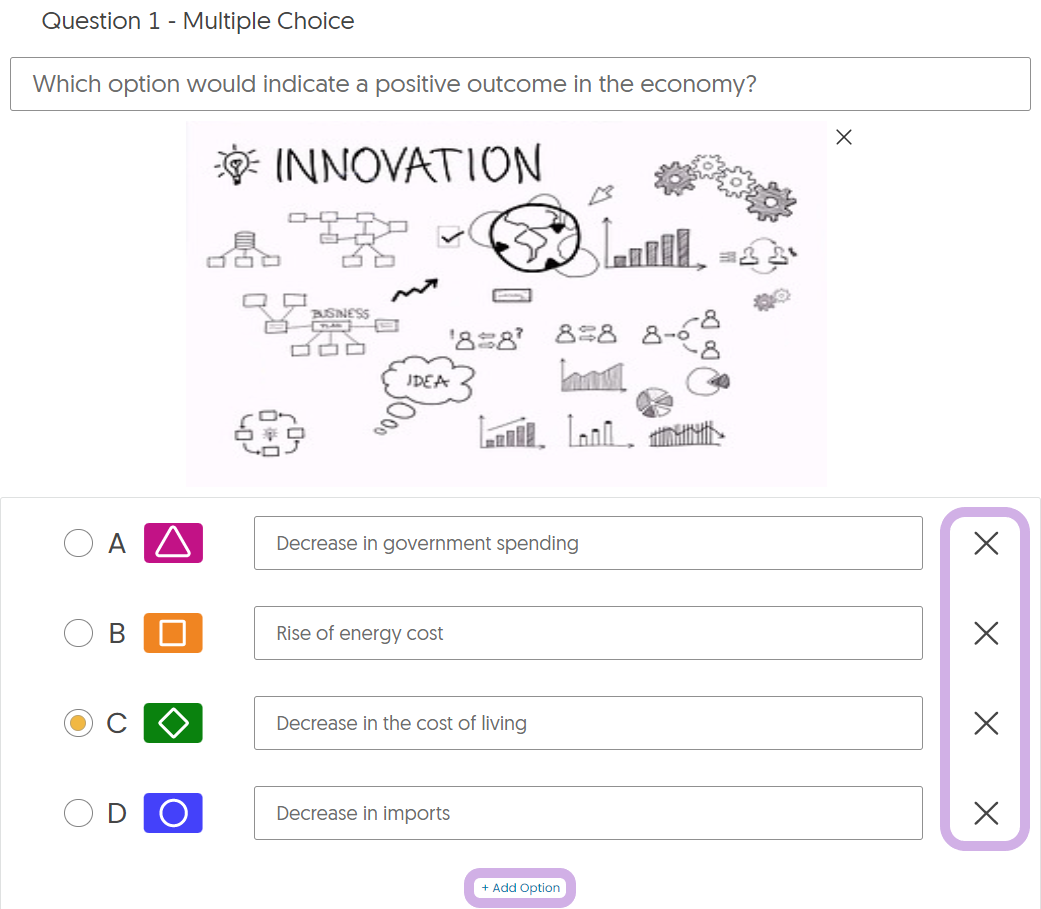
Task: Delete the 'Decrease in imports' option
Action: point(986,813)
